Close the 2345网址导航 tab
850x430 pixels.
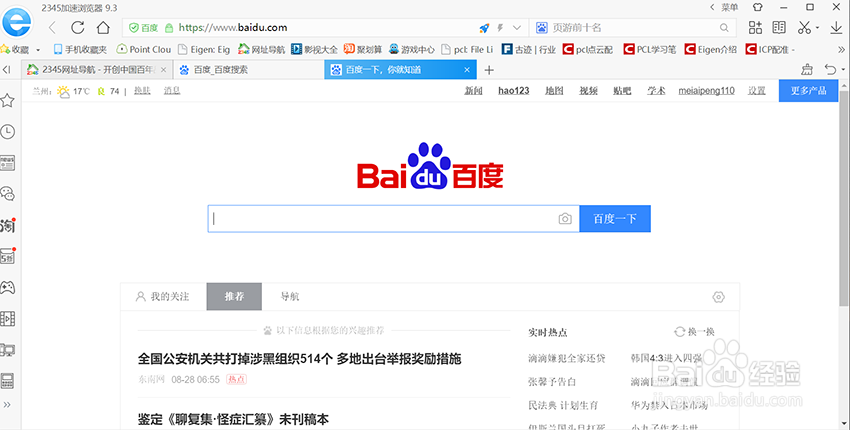coord(164,69)
